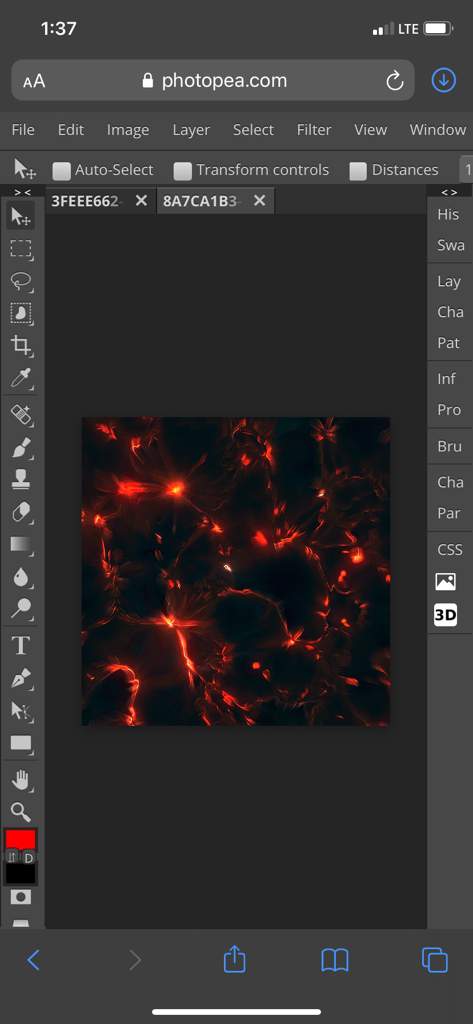Collapse the left toolbar with arrows
This screenshot has width=473, height=1024.
click(x=22, y=192)
